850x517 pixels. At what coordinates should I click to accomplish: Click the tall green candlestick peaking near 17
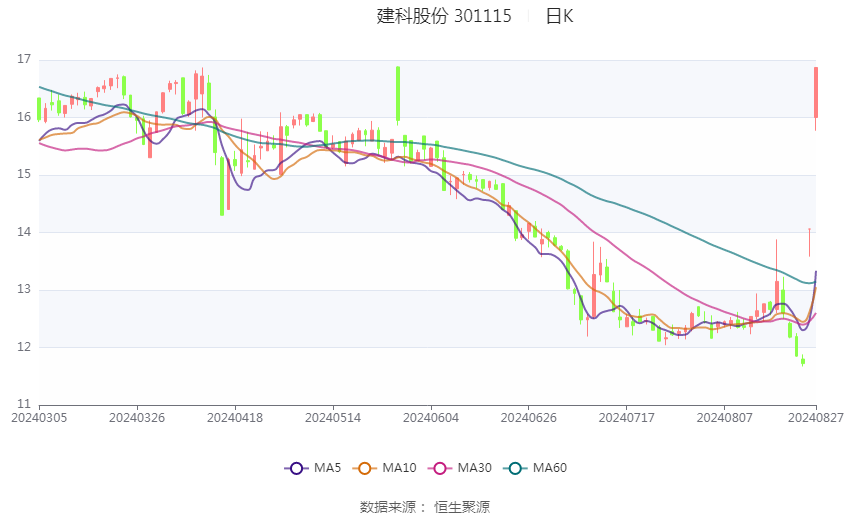tap(398, 94)
